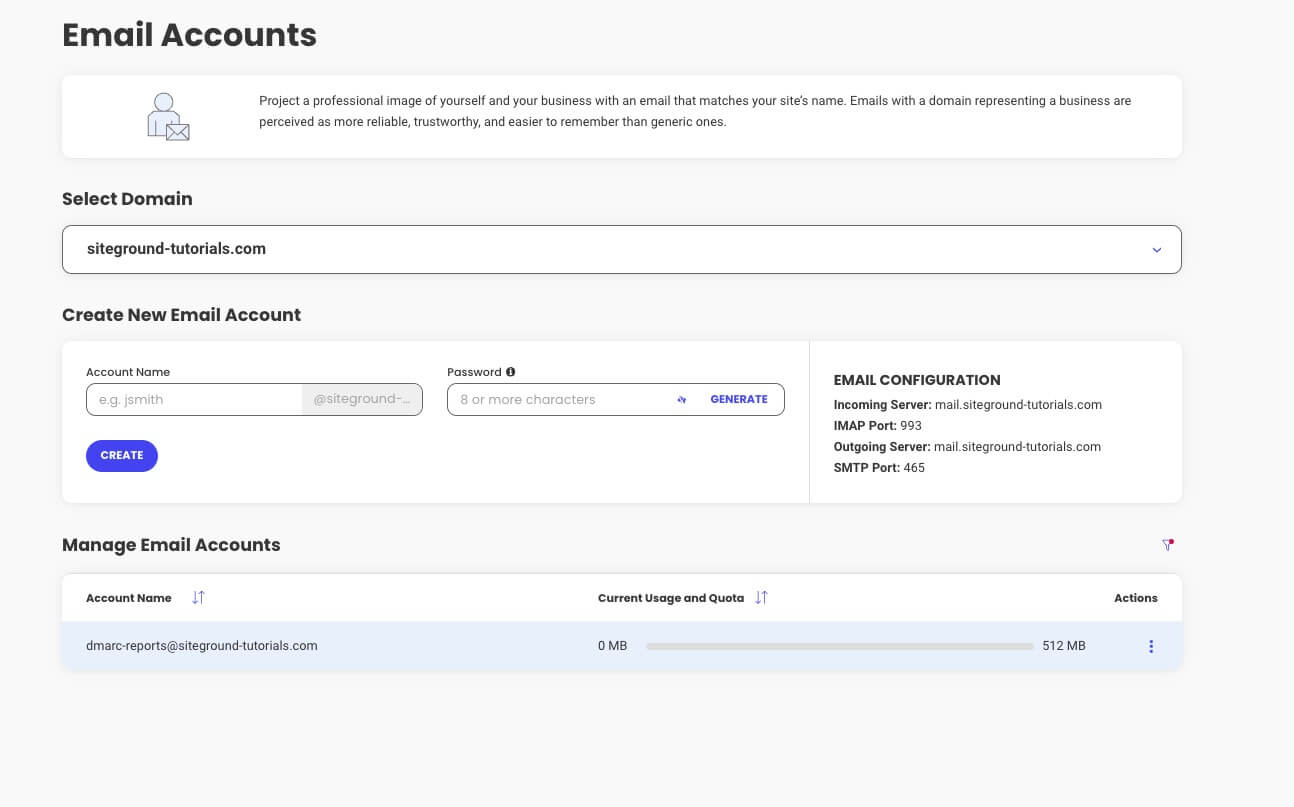
Task: Click the password info icon
Action: coord(511,372)
